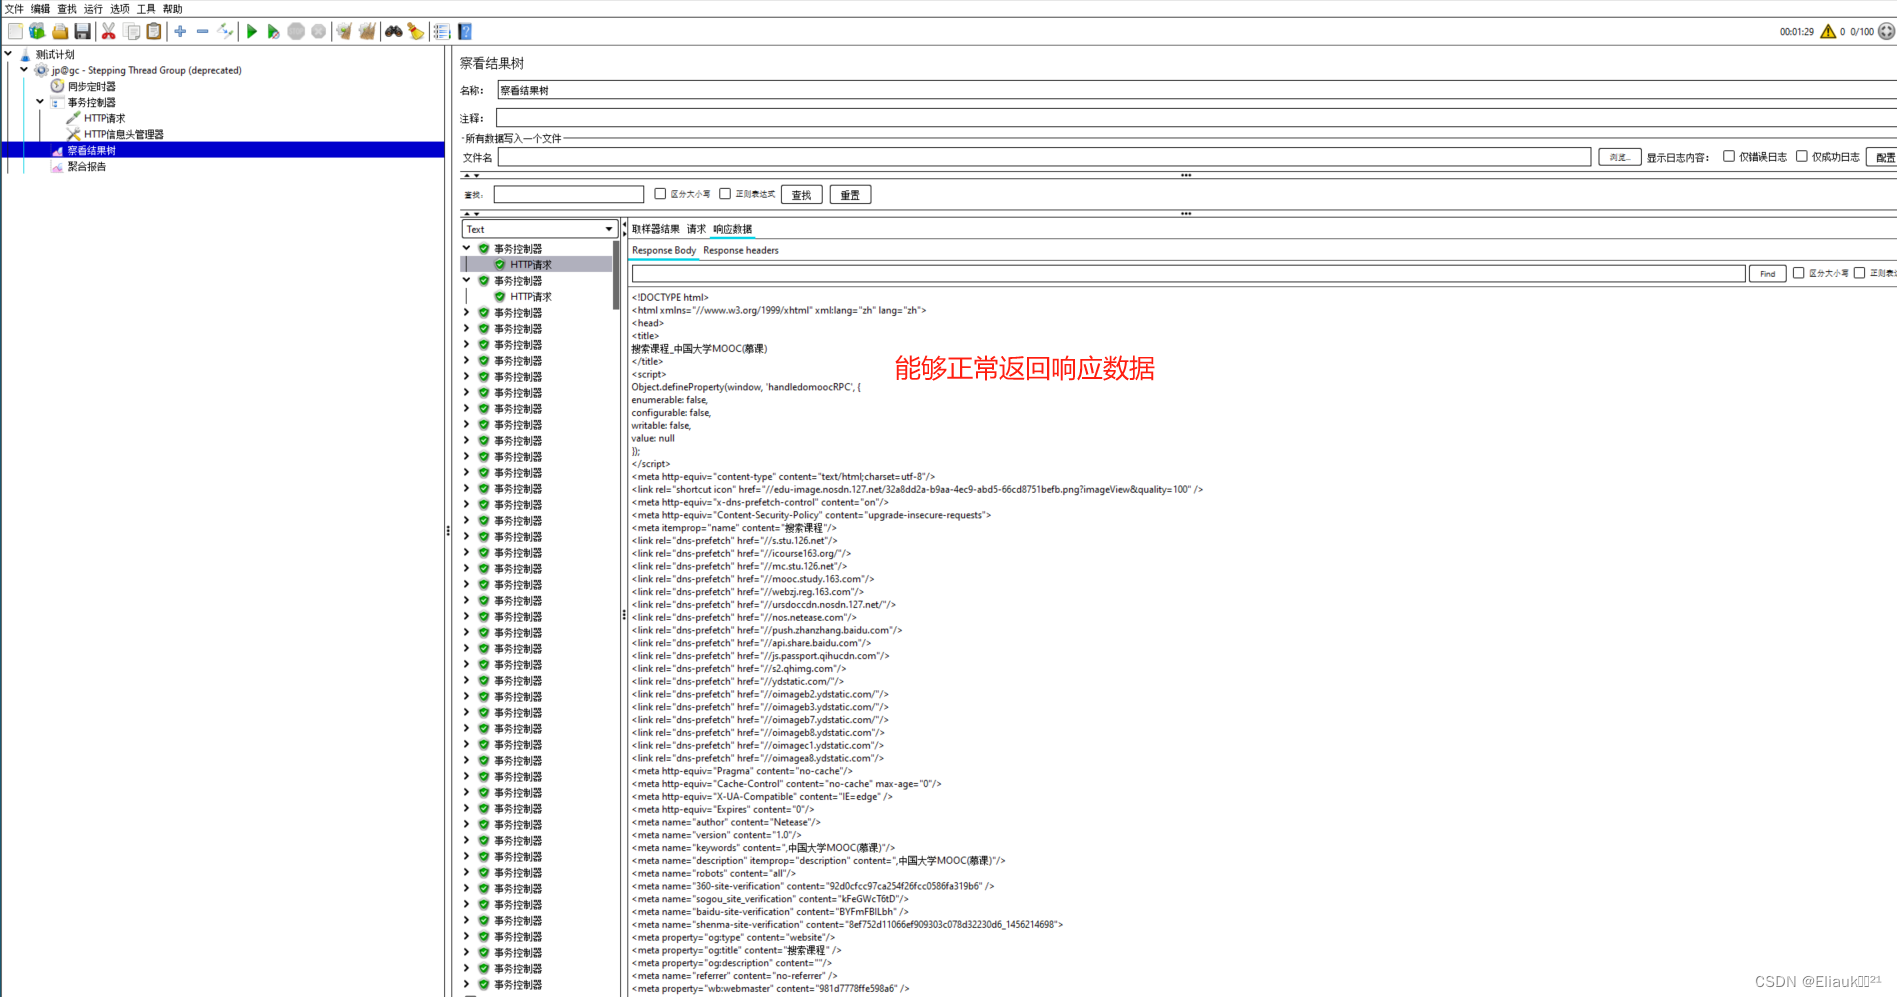The height and width of the screenshot is (997, 1897).
Task: Select the 聚合报告 listener node
Action: point(86,167)
